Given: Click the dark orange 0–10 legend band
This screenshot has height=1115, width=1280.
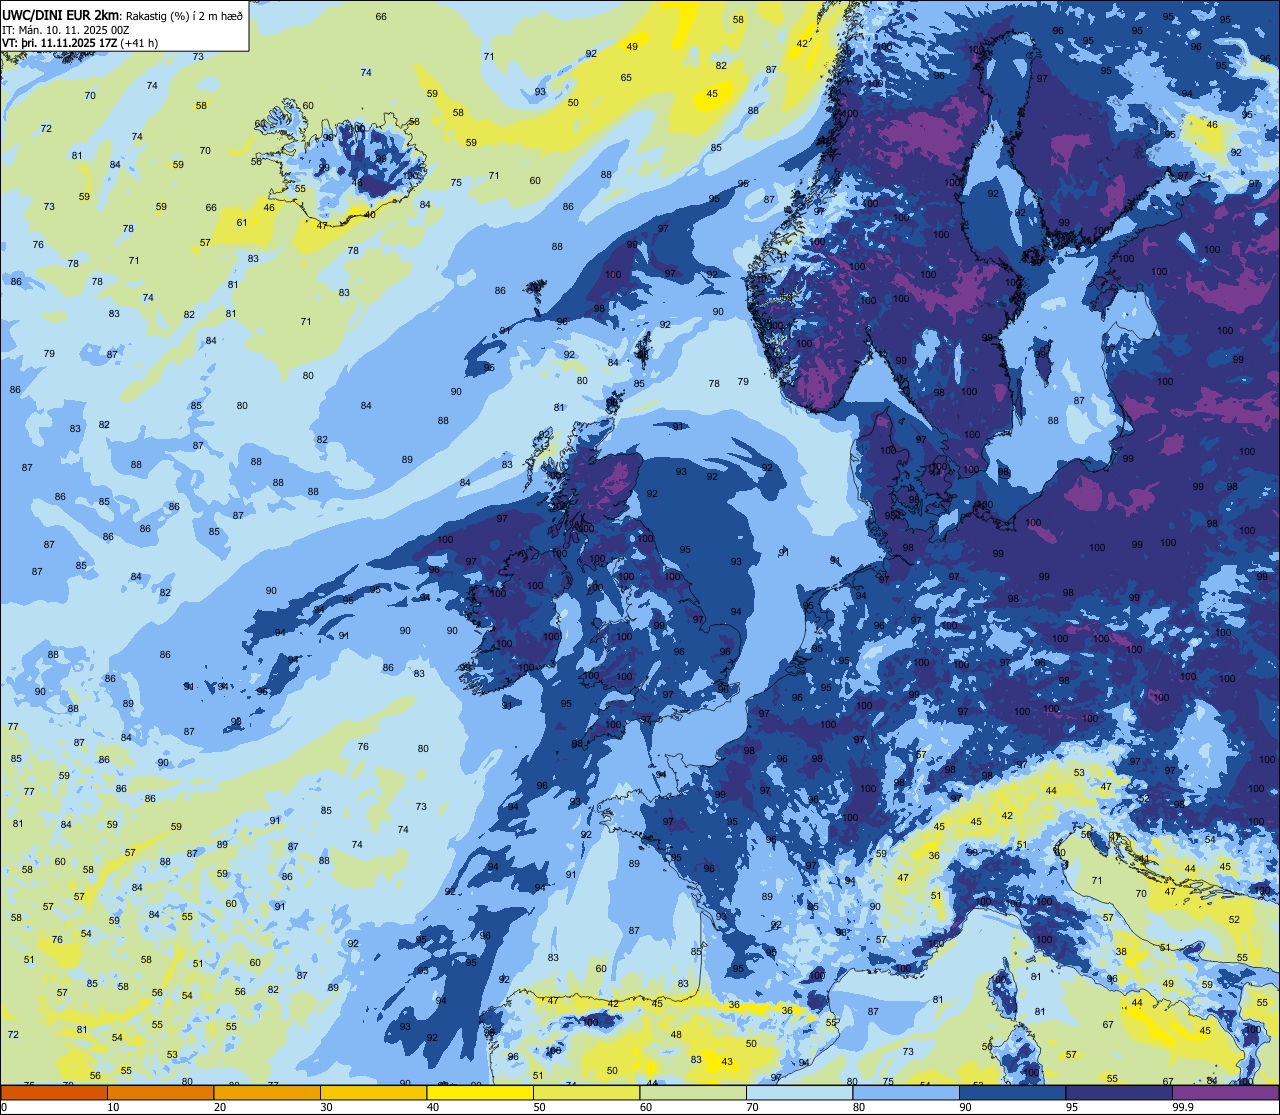Looking at the screenshot, I should point(54,1093).
